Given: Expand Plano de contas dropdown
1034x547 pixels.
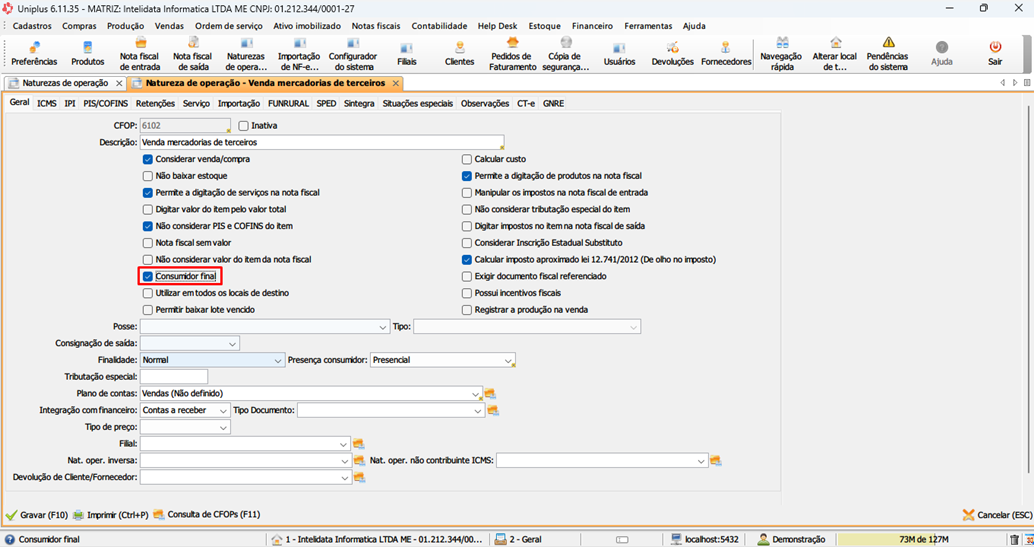Looking at the screenshot, I should [475, 394].
